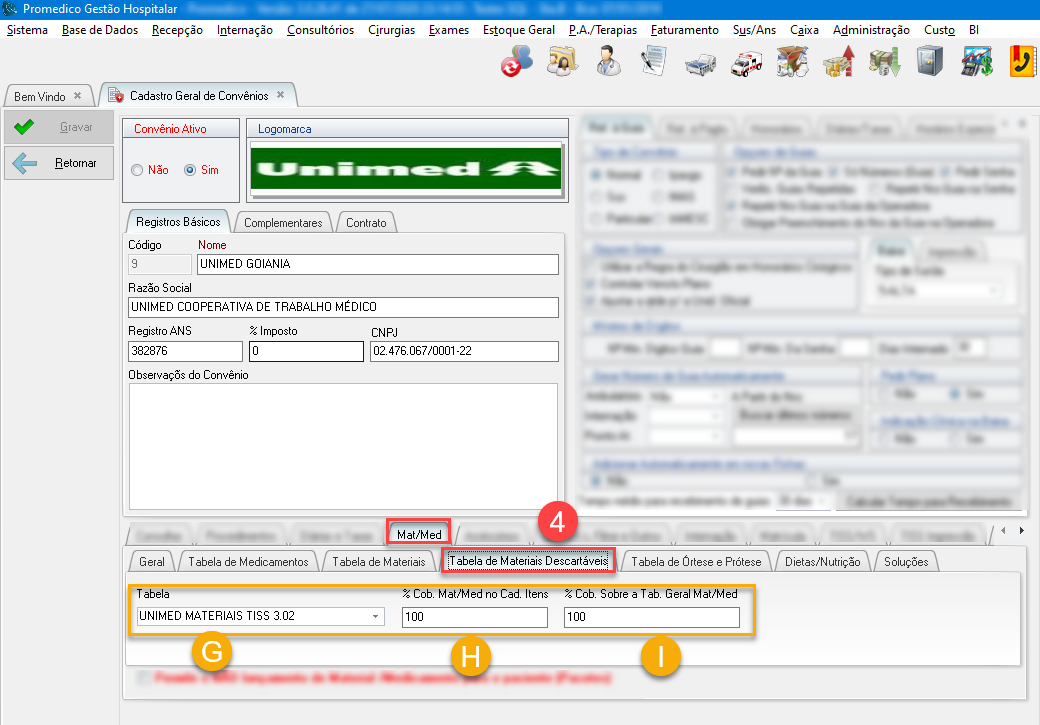The height and width of the screenshot is (725, 1040).
Task: Open the Faturamento menu
Action: tap(684, 30)
